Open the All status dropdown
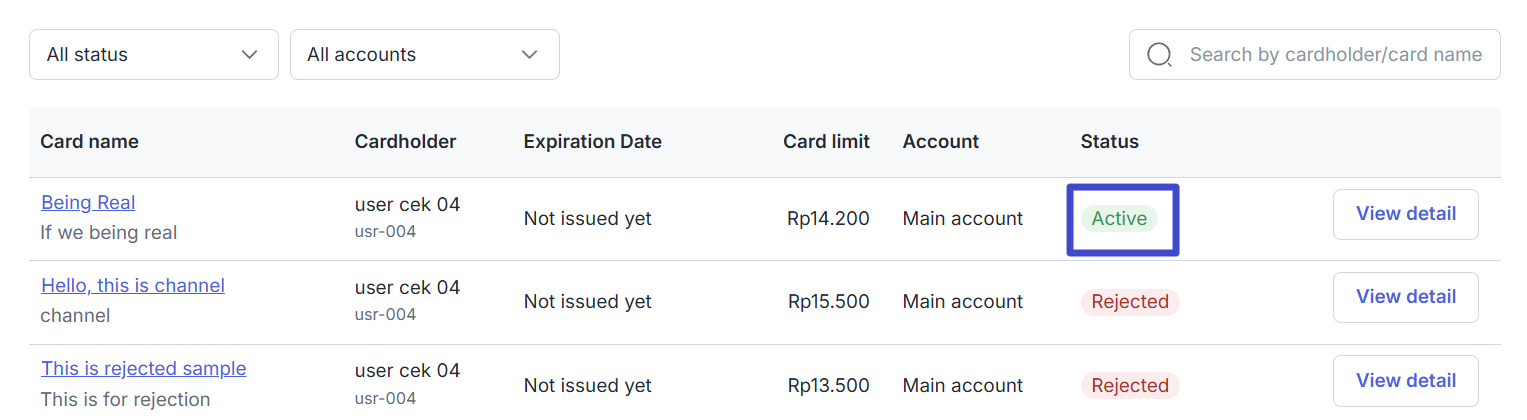The width and height of the screenshot is (1527, 420). 154,55
